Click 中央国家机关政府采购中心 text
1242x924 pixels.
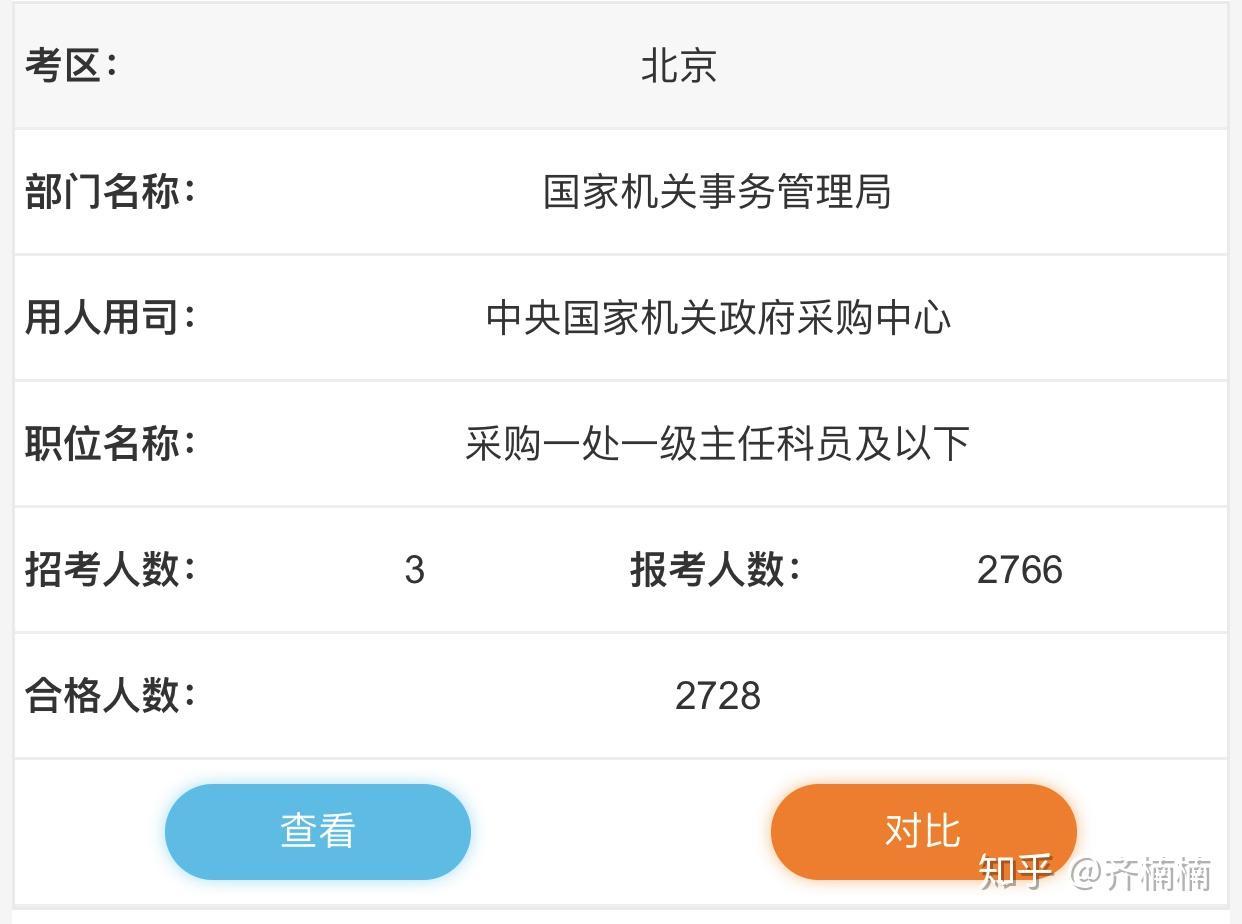click(718, 318)
